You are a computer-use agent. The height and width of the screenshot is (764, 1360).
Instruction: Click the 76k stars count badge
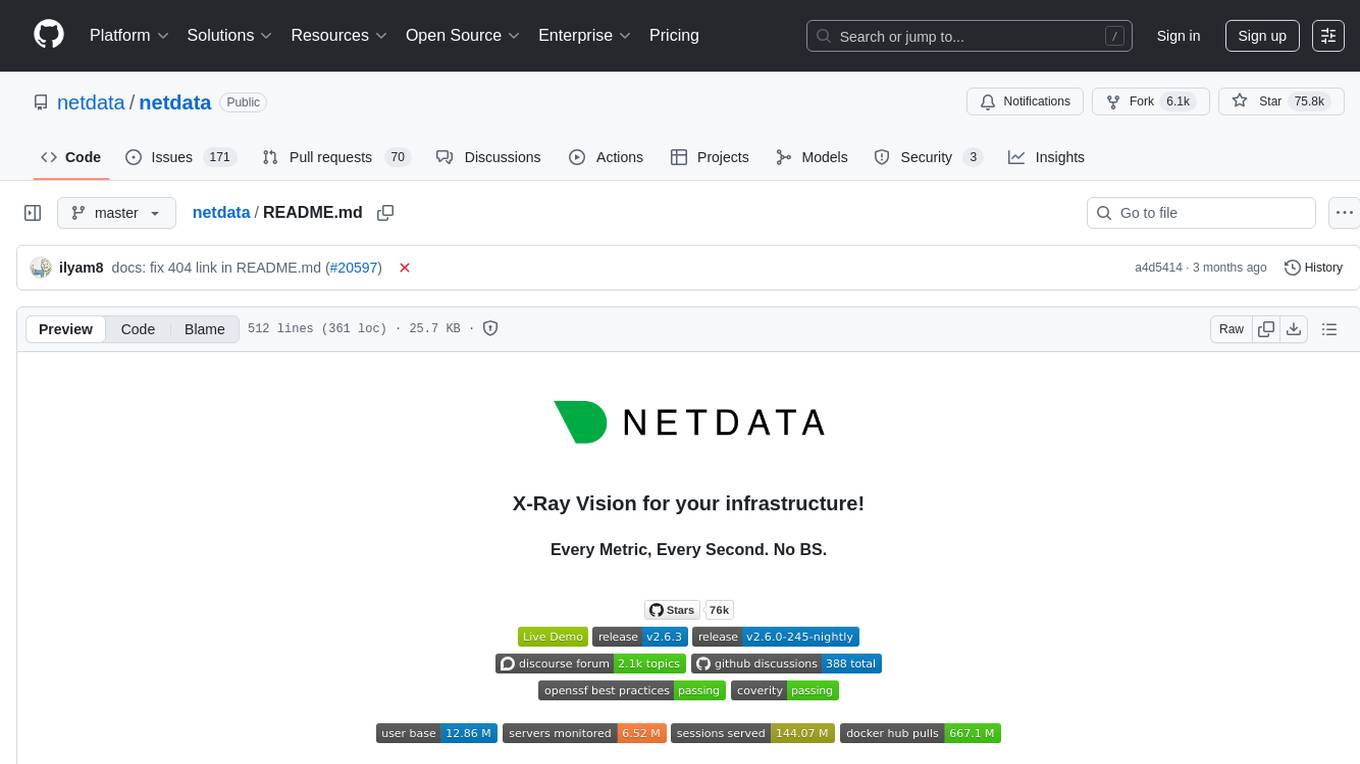(719, 610)
